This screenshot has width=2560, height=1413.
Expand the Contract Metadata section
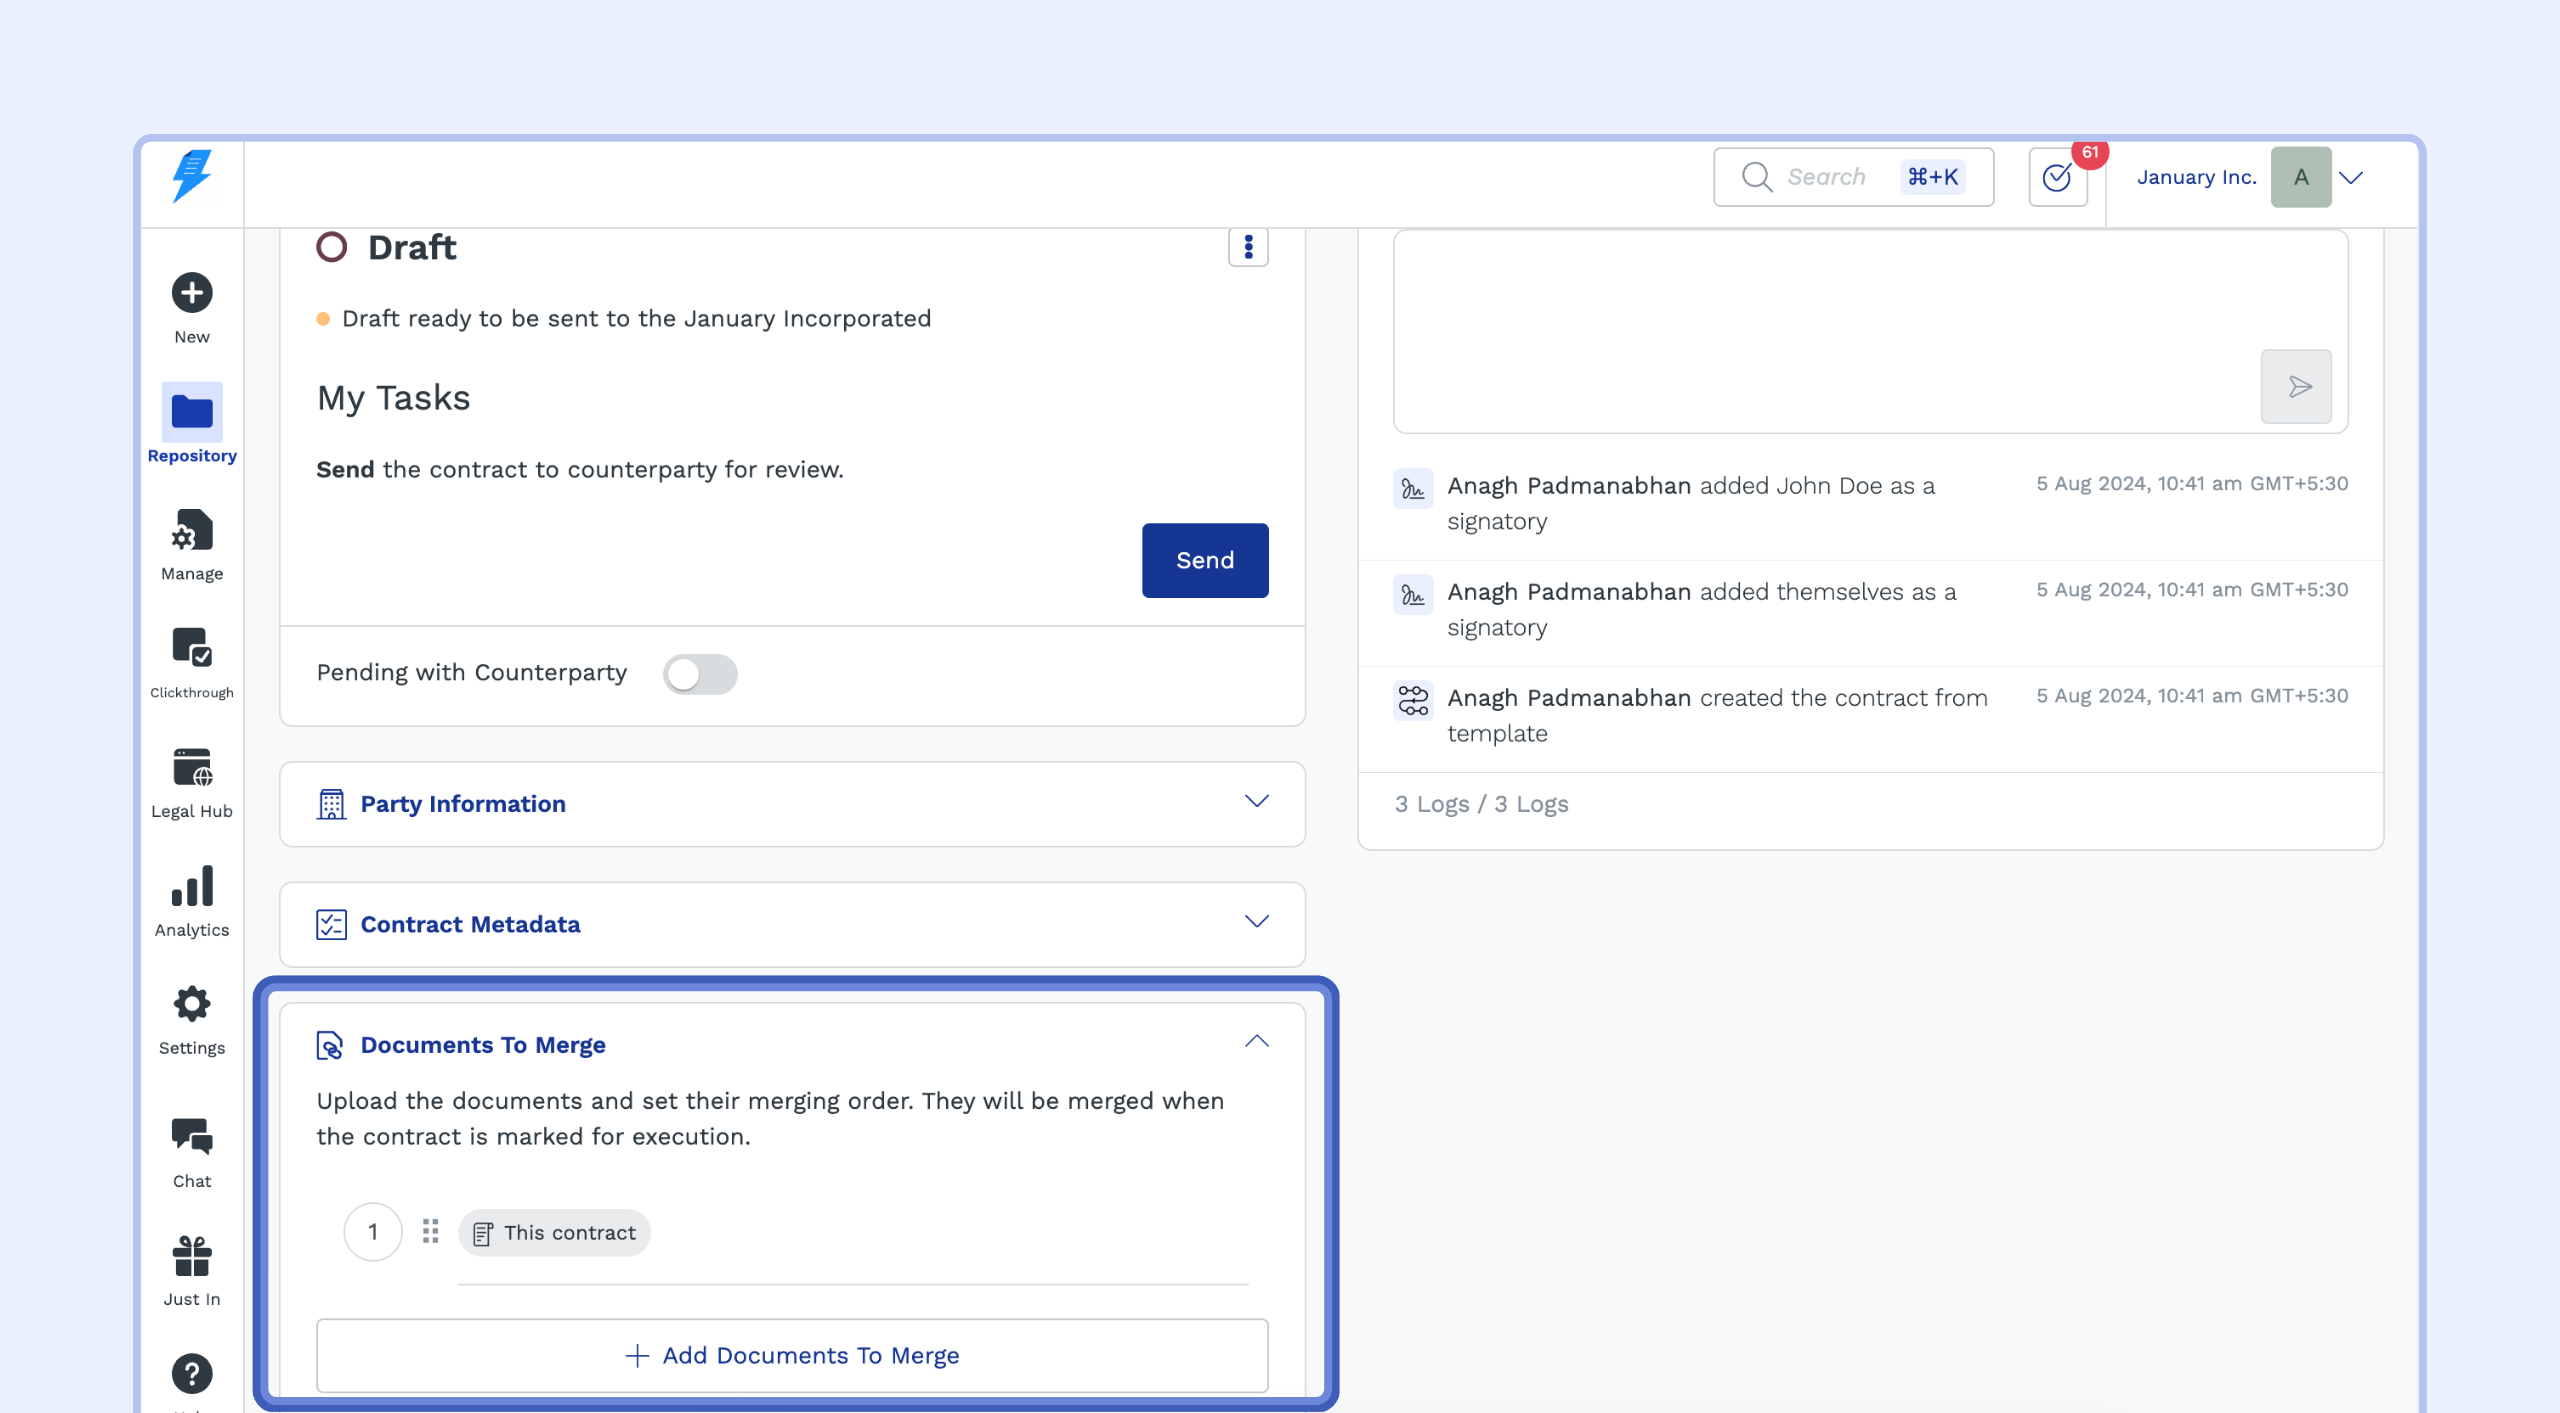pos(1256,922)
